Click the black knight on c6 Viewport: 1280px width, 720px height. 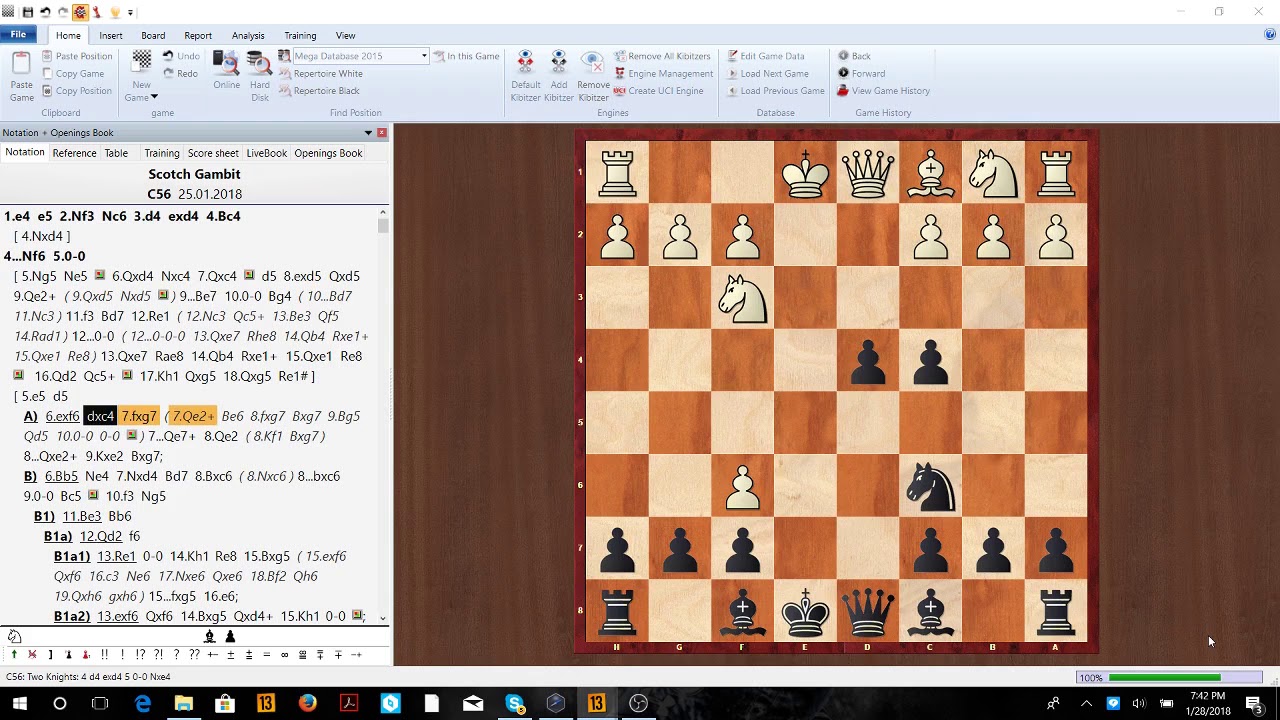tap(930, 485)
